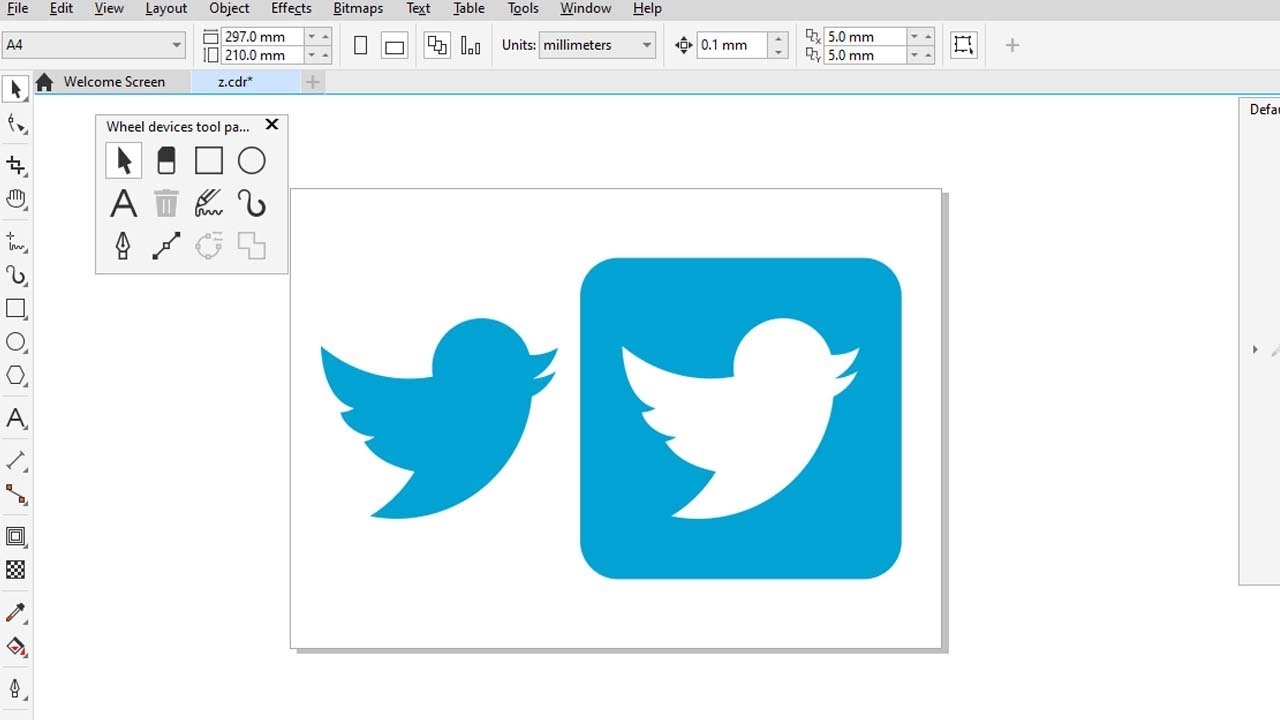Choose Ellipse tool in Wheel devices palette
Screen dimensions: 1280x720
[252, 160]
